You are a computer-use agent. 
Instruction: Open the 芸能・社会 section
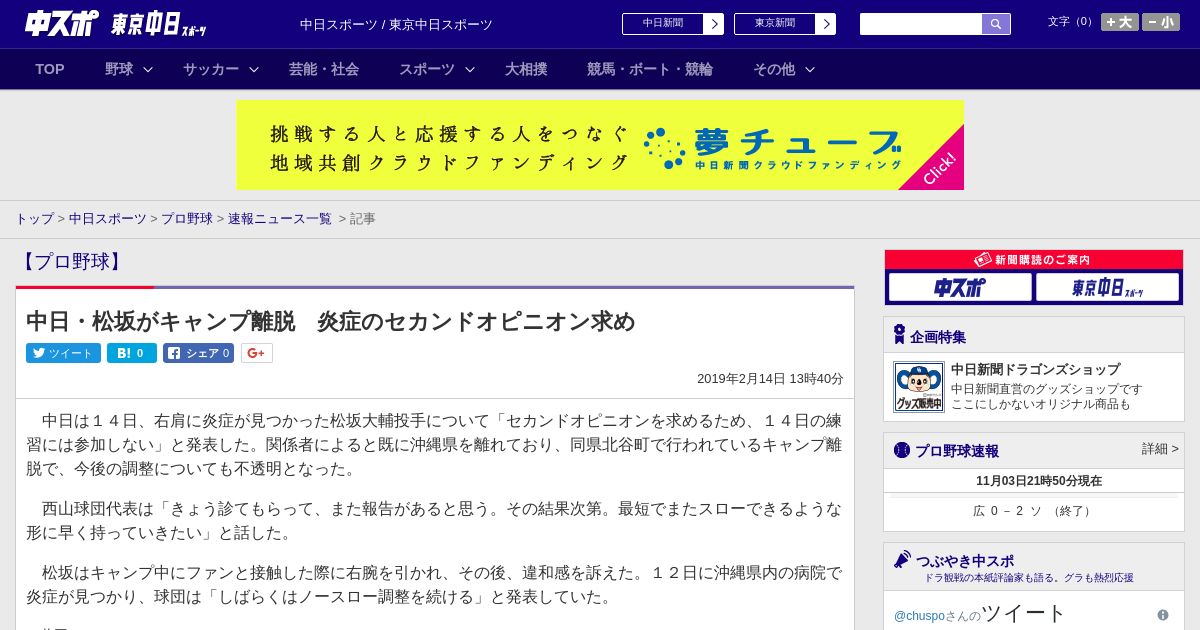[x=324, y=69]
